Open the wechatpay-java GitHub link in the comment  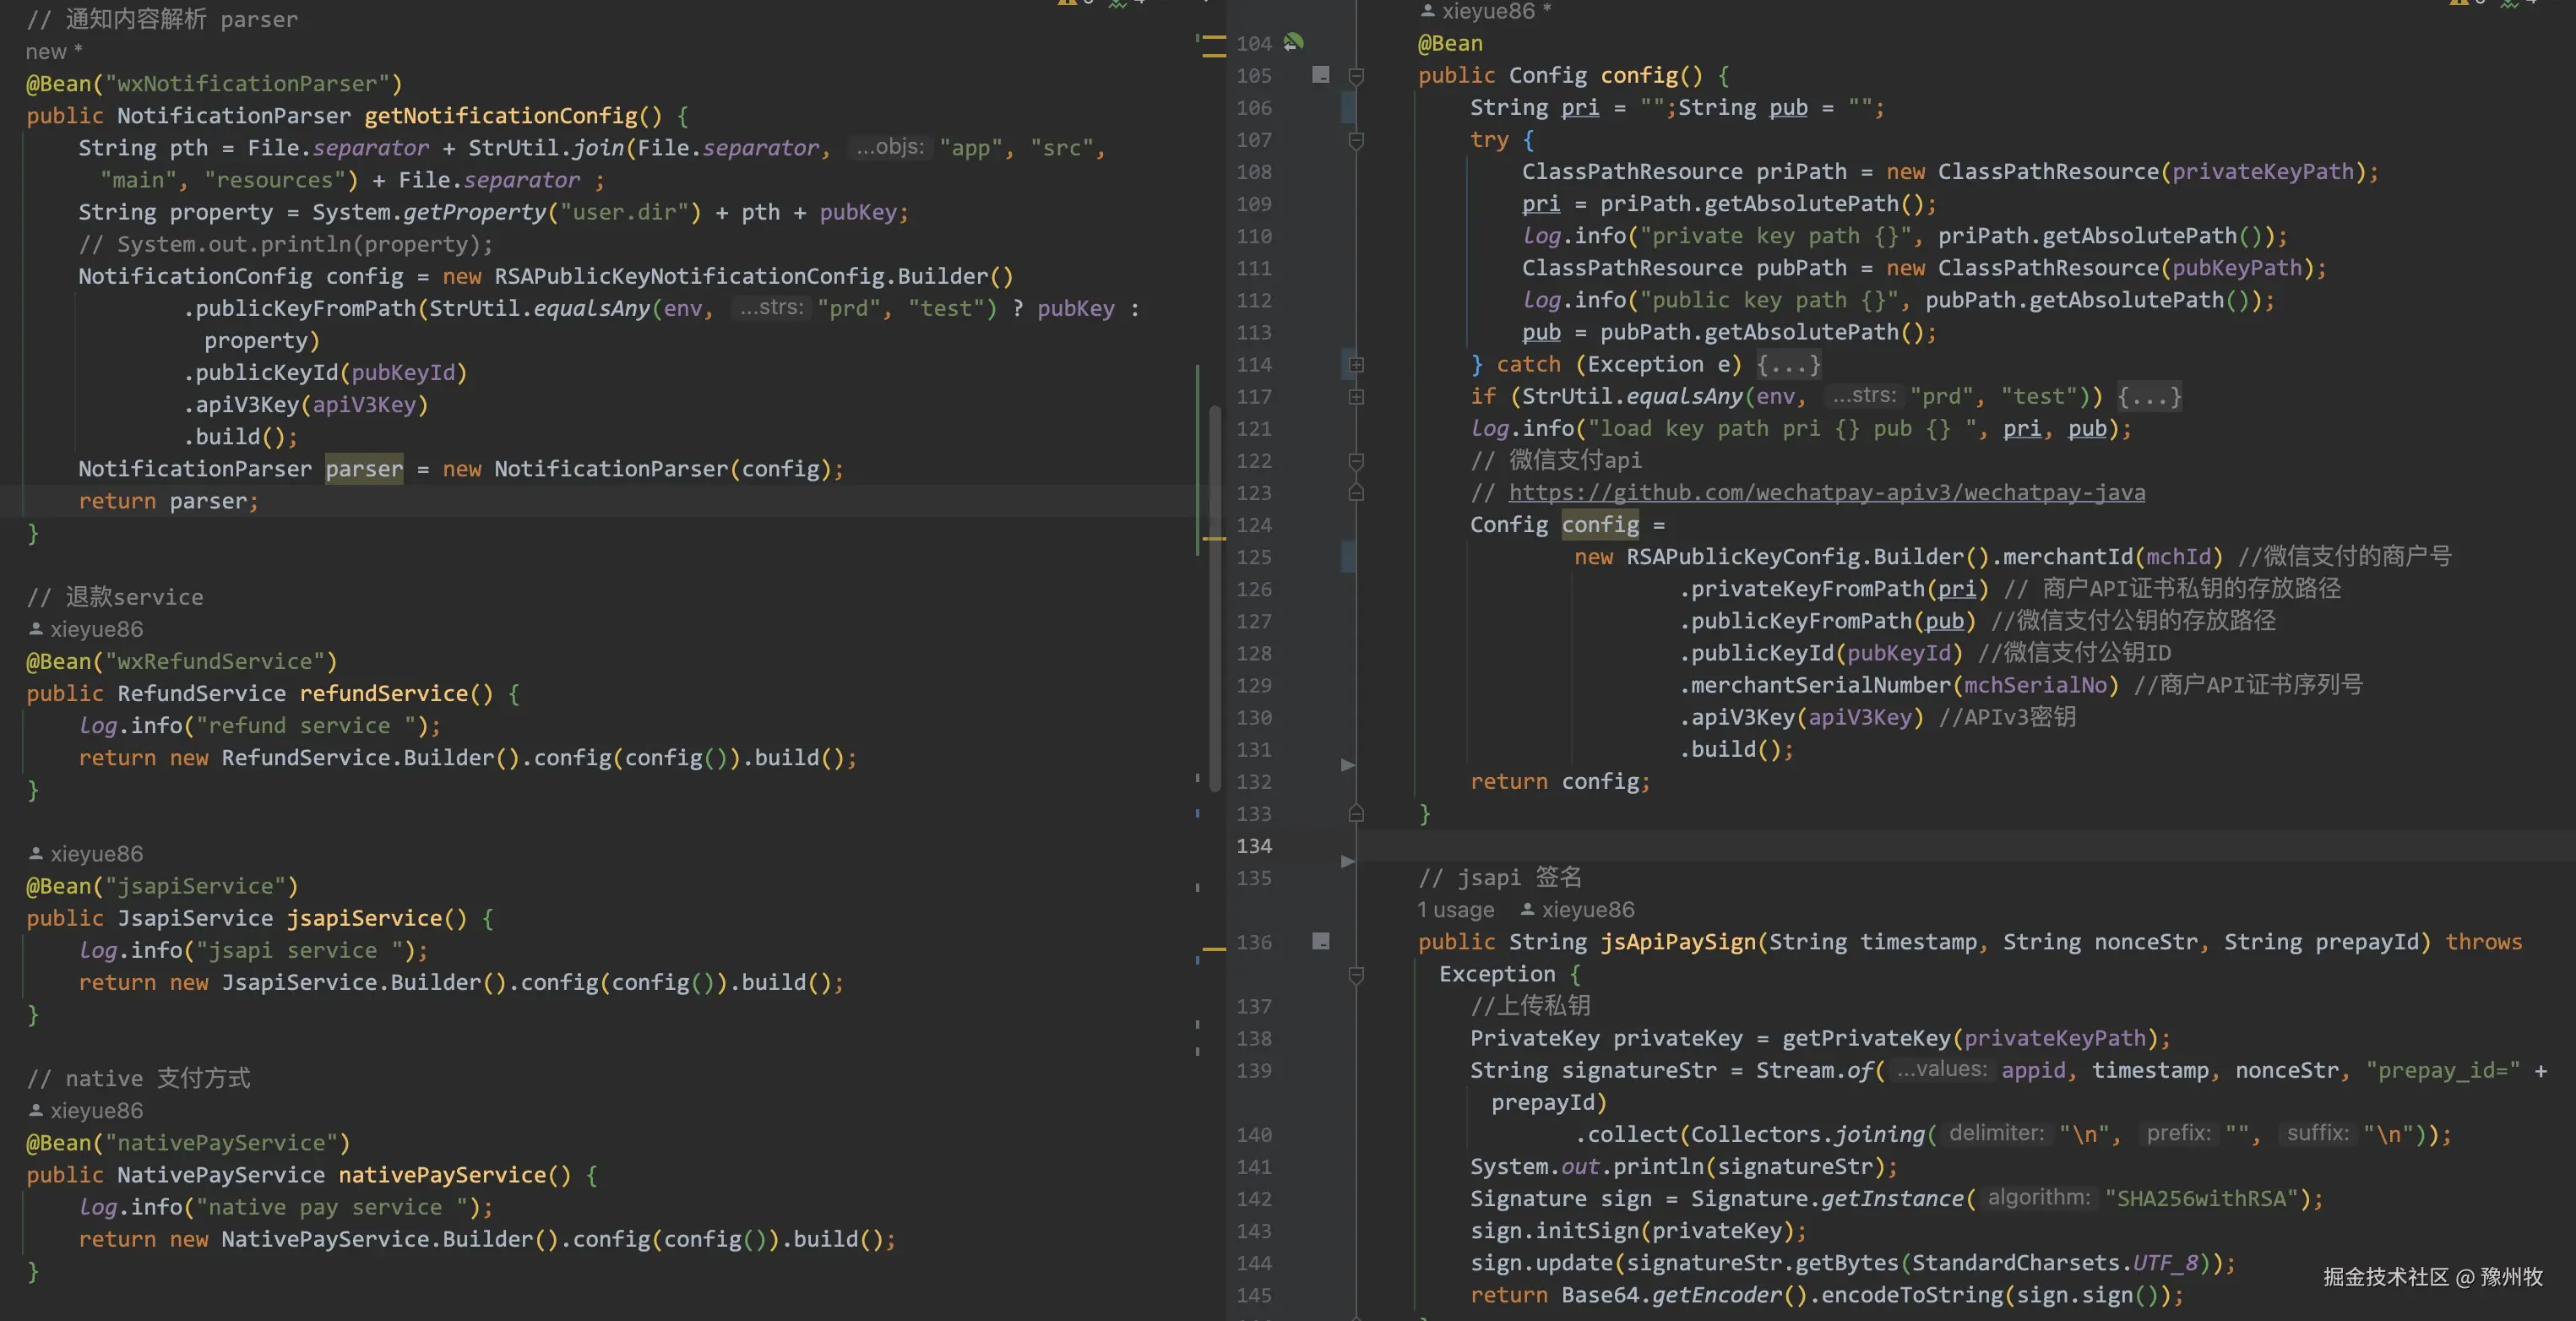tap(1826, 493)
